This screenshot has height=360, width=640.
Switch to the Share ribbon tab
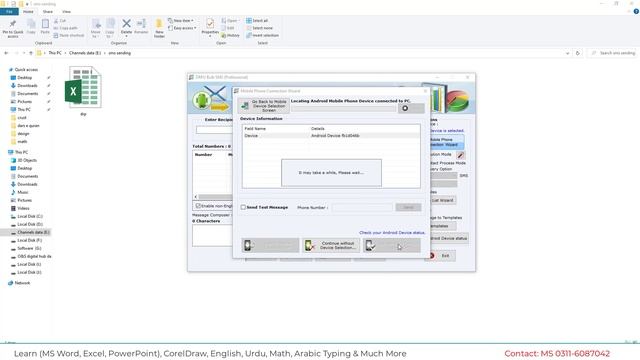click(48, 12)
